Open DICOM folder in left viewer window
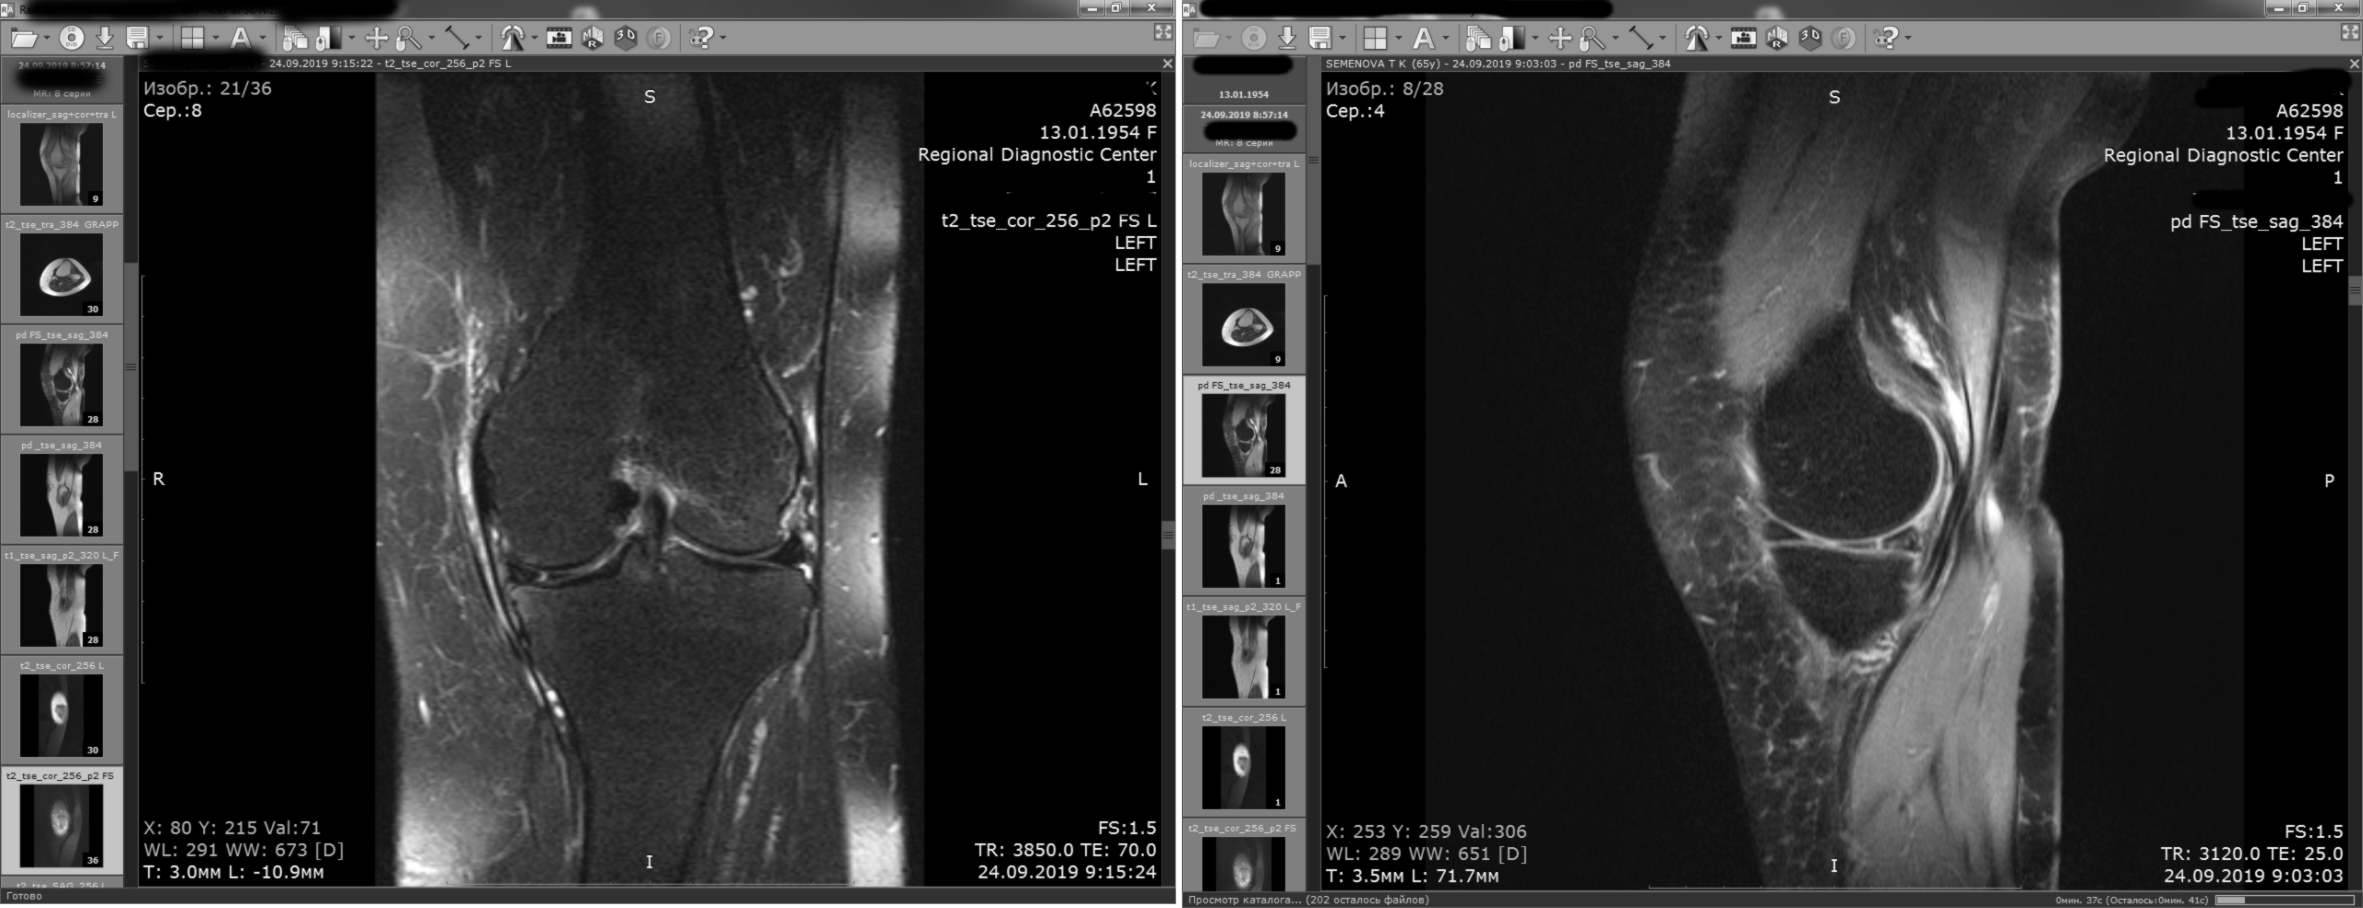 point(22,38)
